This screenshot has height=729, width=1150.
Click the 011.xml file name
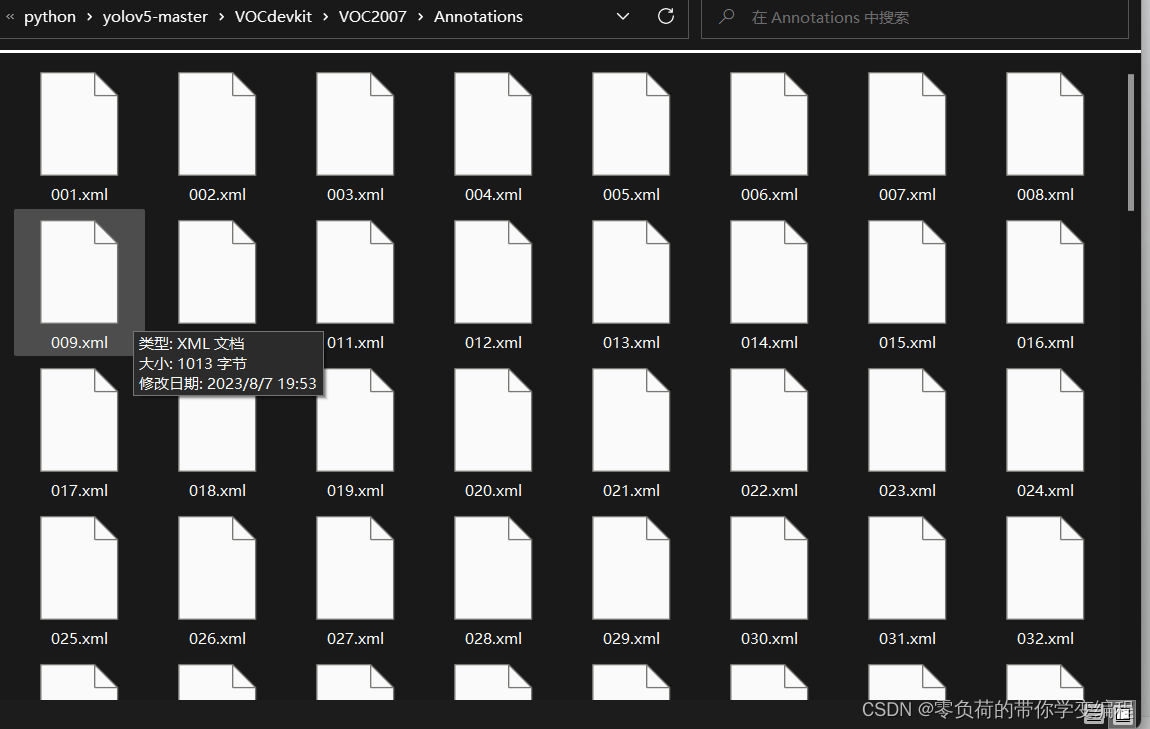point(355,342)
